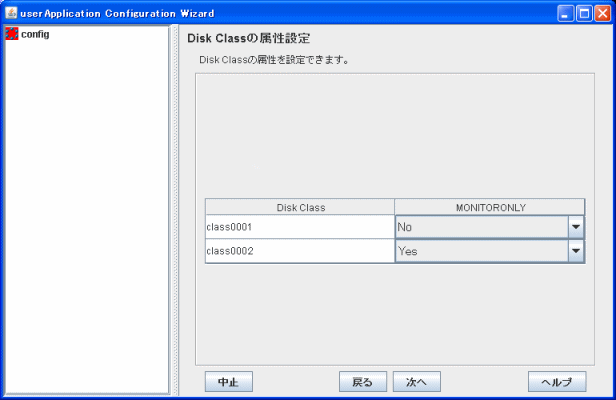616x400 pixels.
Task: Open MONITORONLY dropdown arrow for class0001
Action: click(576, 227)
